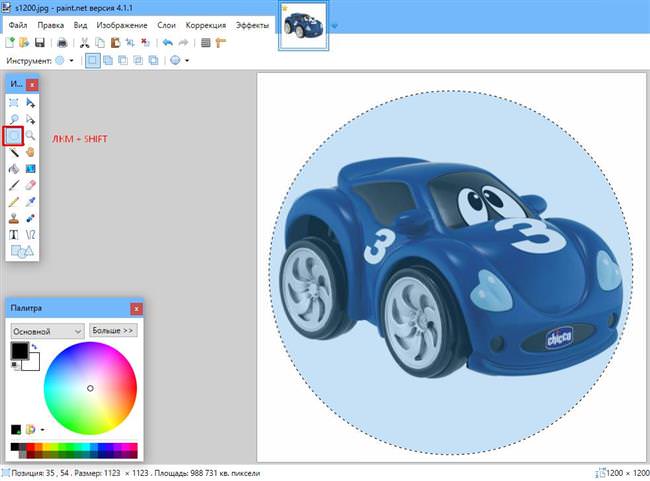This screenshot has width=650, height=481.
Task: Open the Вид menu
Action: click(80, 25)
